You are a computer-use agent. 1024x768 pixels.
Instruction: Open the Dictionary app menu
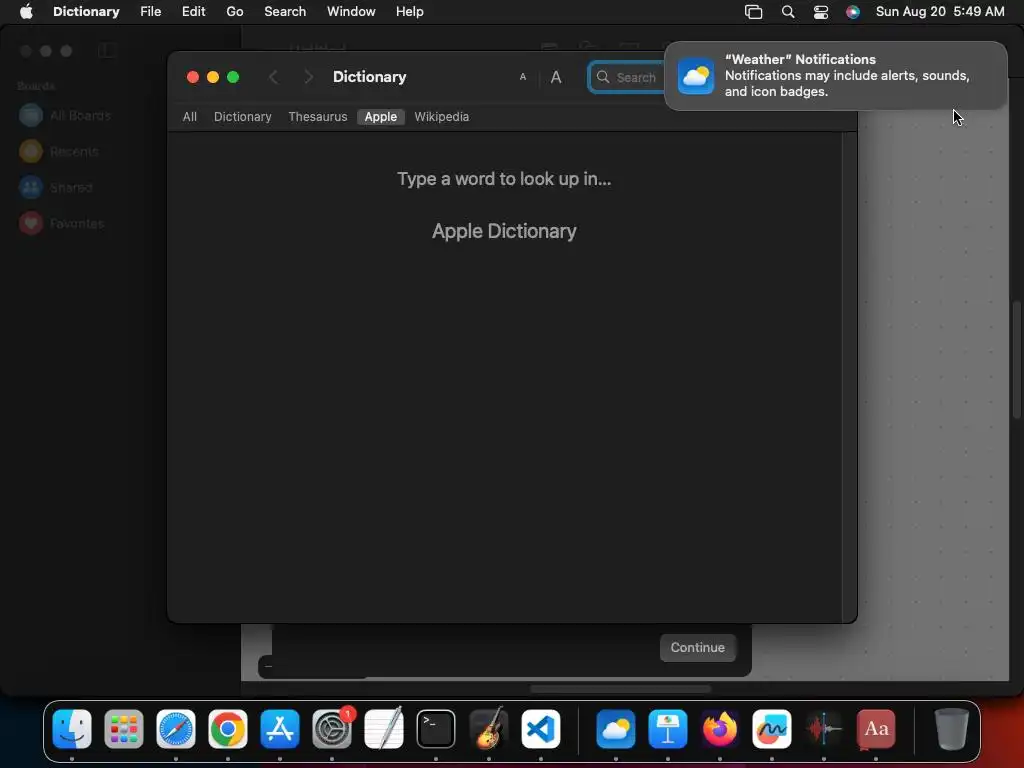[x=86, y=12]
